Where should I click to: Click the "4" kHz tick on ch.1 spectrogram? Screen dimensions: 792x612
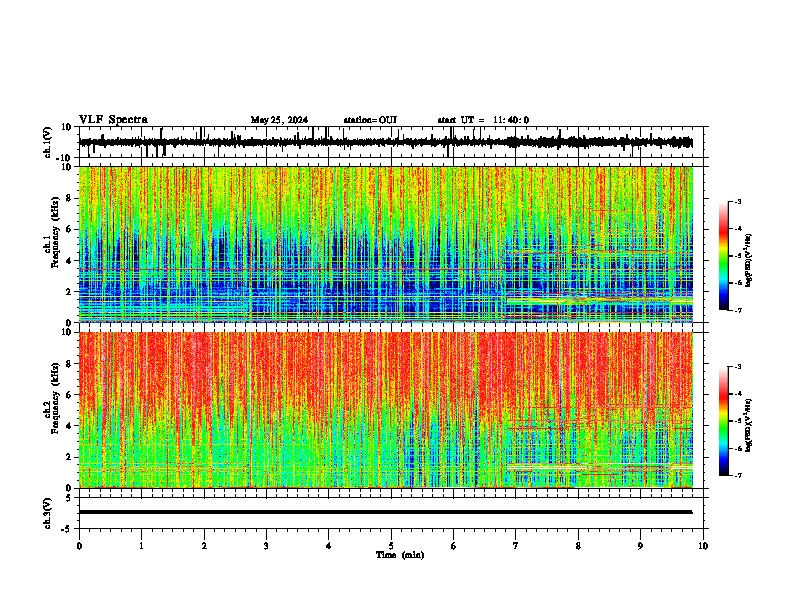coord(70,261)
